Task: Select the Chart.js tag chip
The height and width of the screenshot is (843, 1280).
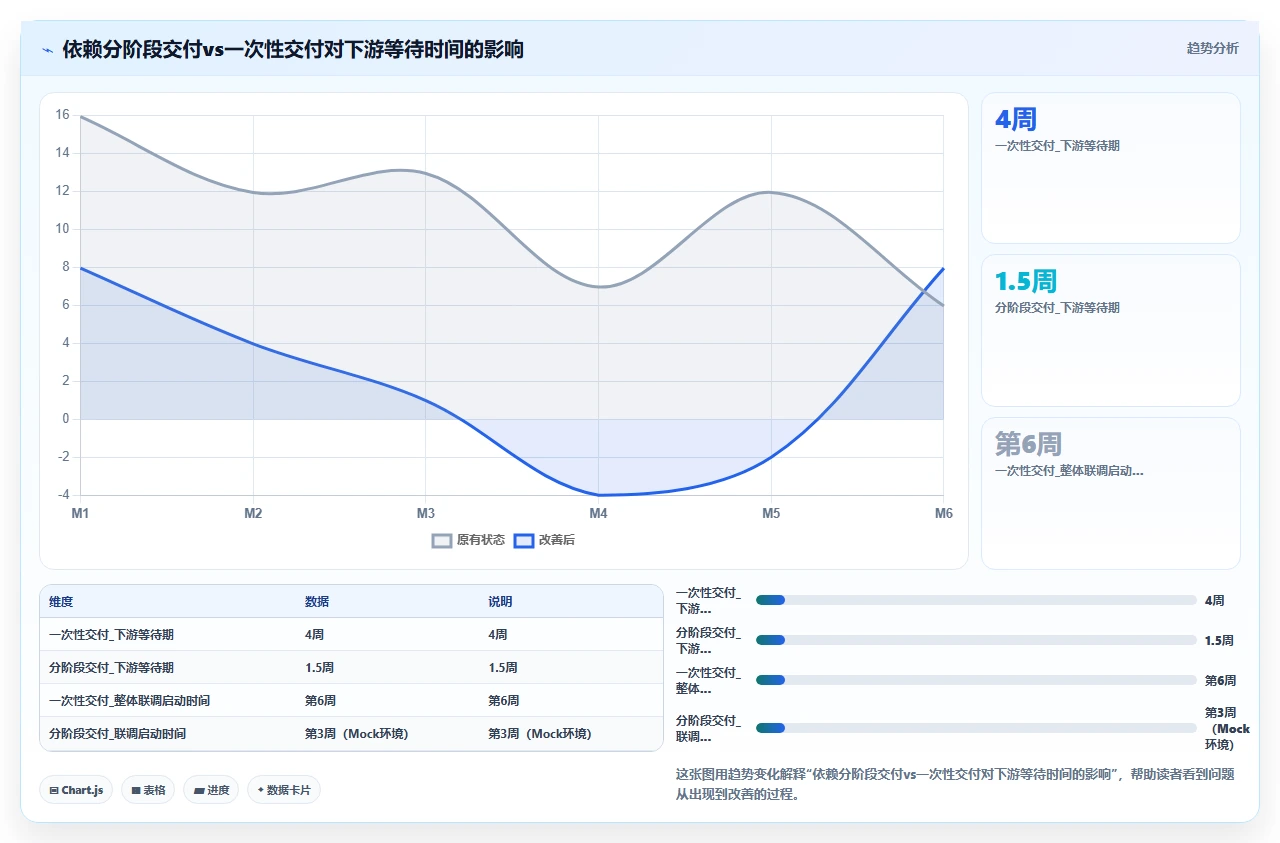Action: 77,790
